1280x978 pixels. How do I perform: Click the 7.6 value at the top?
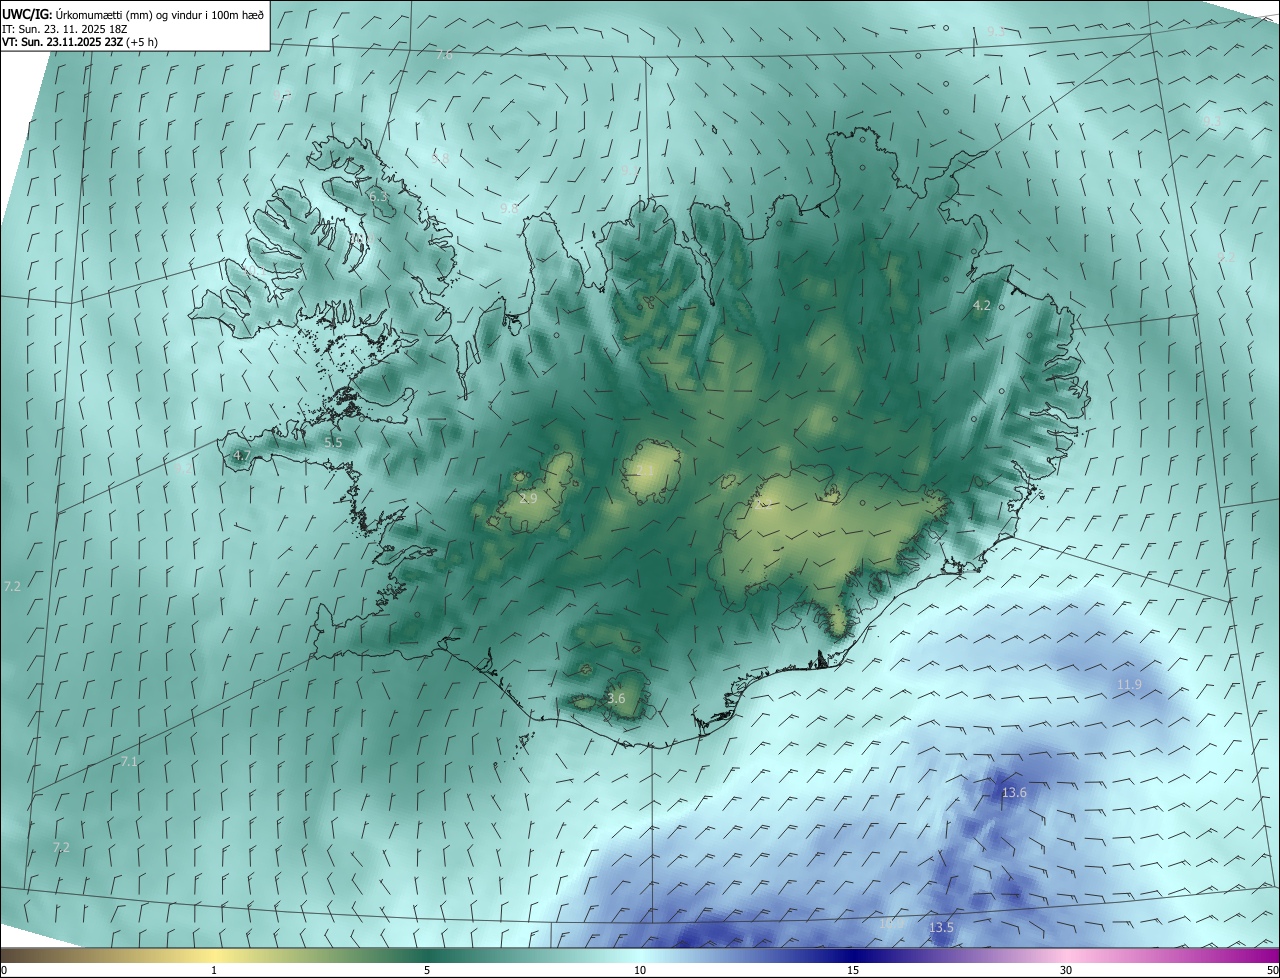click(444, 55)
